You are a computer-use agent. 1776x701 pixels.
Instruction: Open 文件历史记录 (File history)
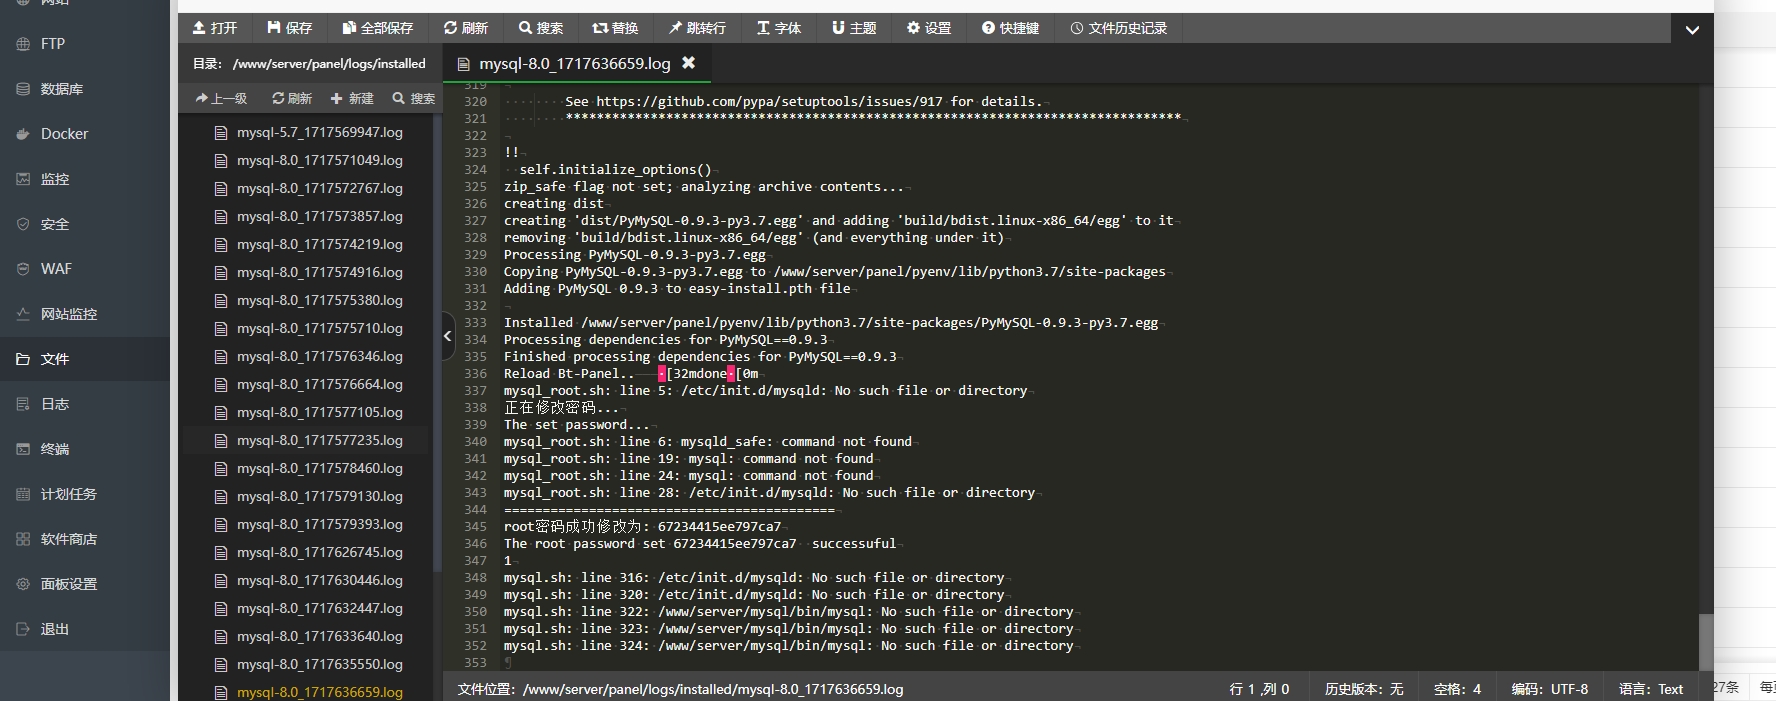[x=1119, y=28]
